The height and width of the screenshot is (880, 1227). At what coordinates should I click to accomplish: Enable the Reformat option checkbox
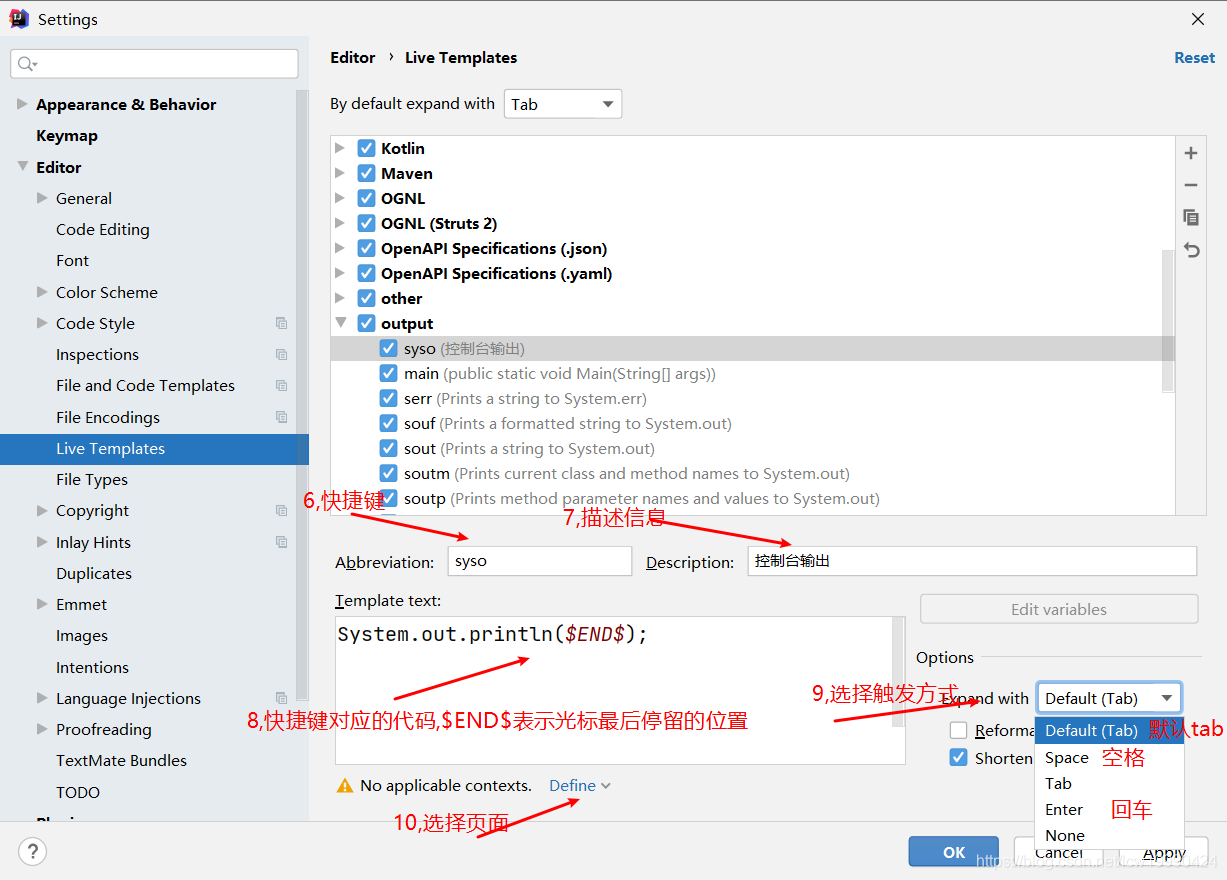pos(958,730)
